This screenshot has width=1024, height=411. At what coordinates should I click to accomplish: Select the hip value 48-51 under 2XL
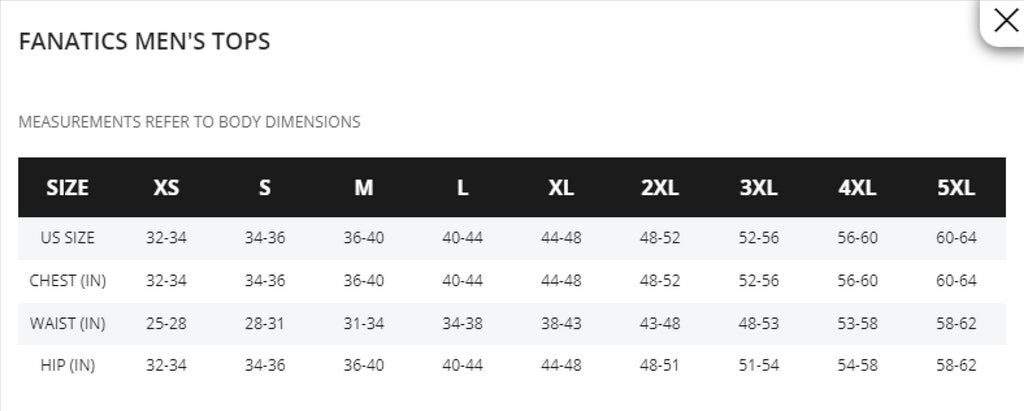[x=660, y=365]
